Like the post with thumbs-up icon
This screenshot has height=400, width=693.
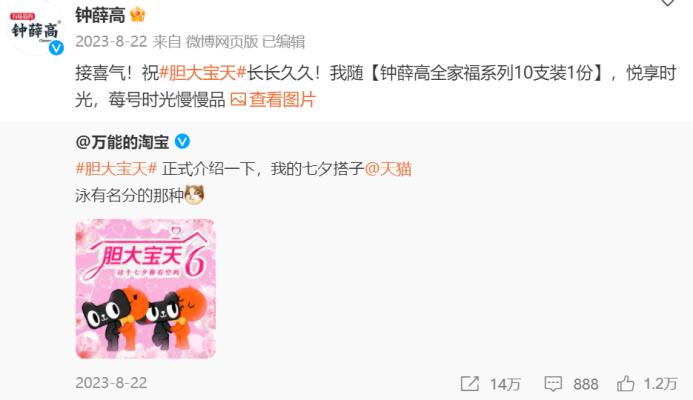pos(625,384)
